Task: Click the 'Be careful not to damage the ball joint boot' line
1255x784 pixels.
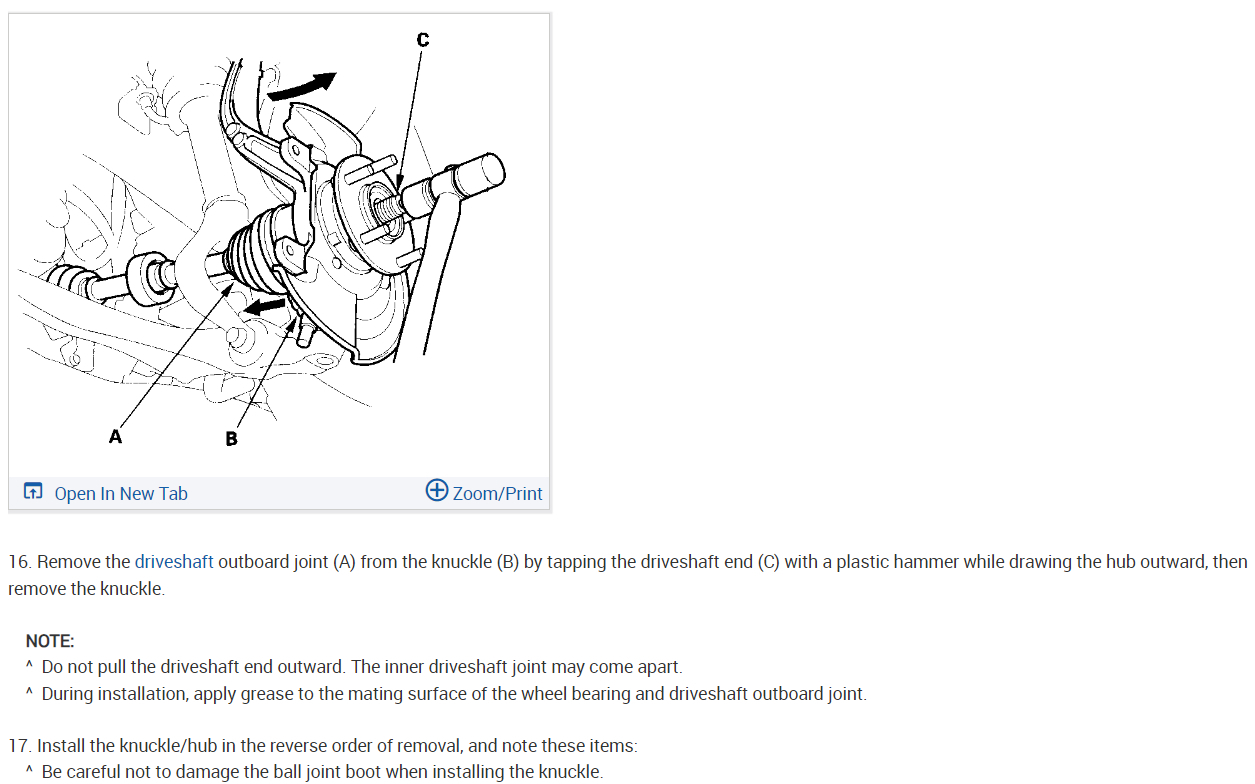Action: 322,772
